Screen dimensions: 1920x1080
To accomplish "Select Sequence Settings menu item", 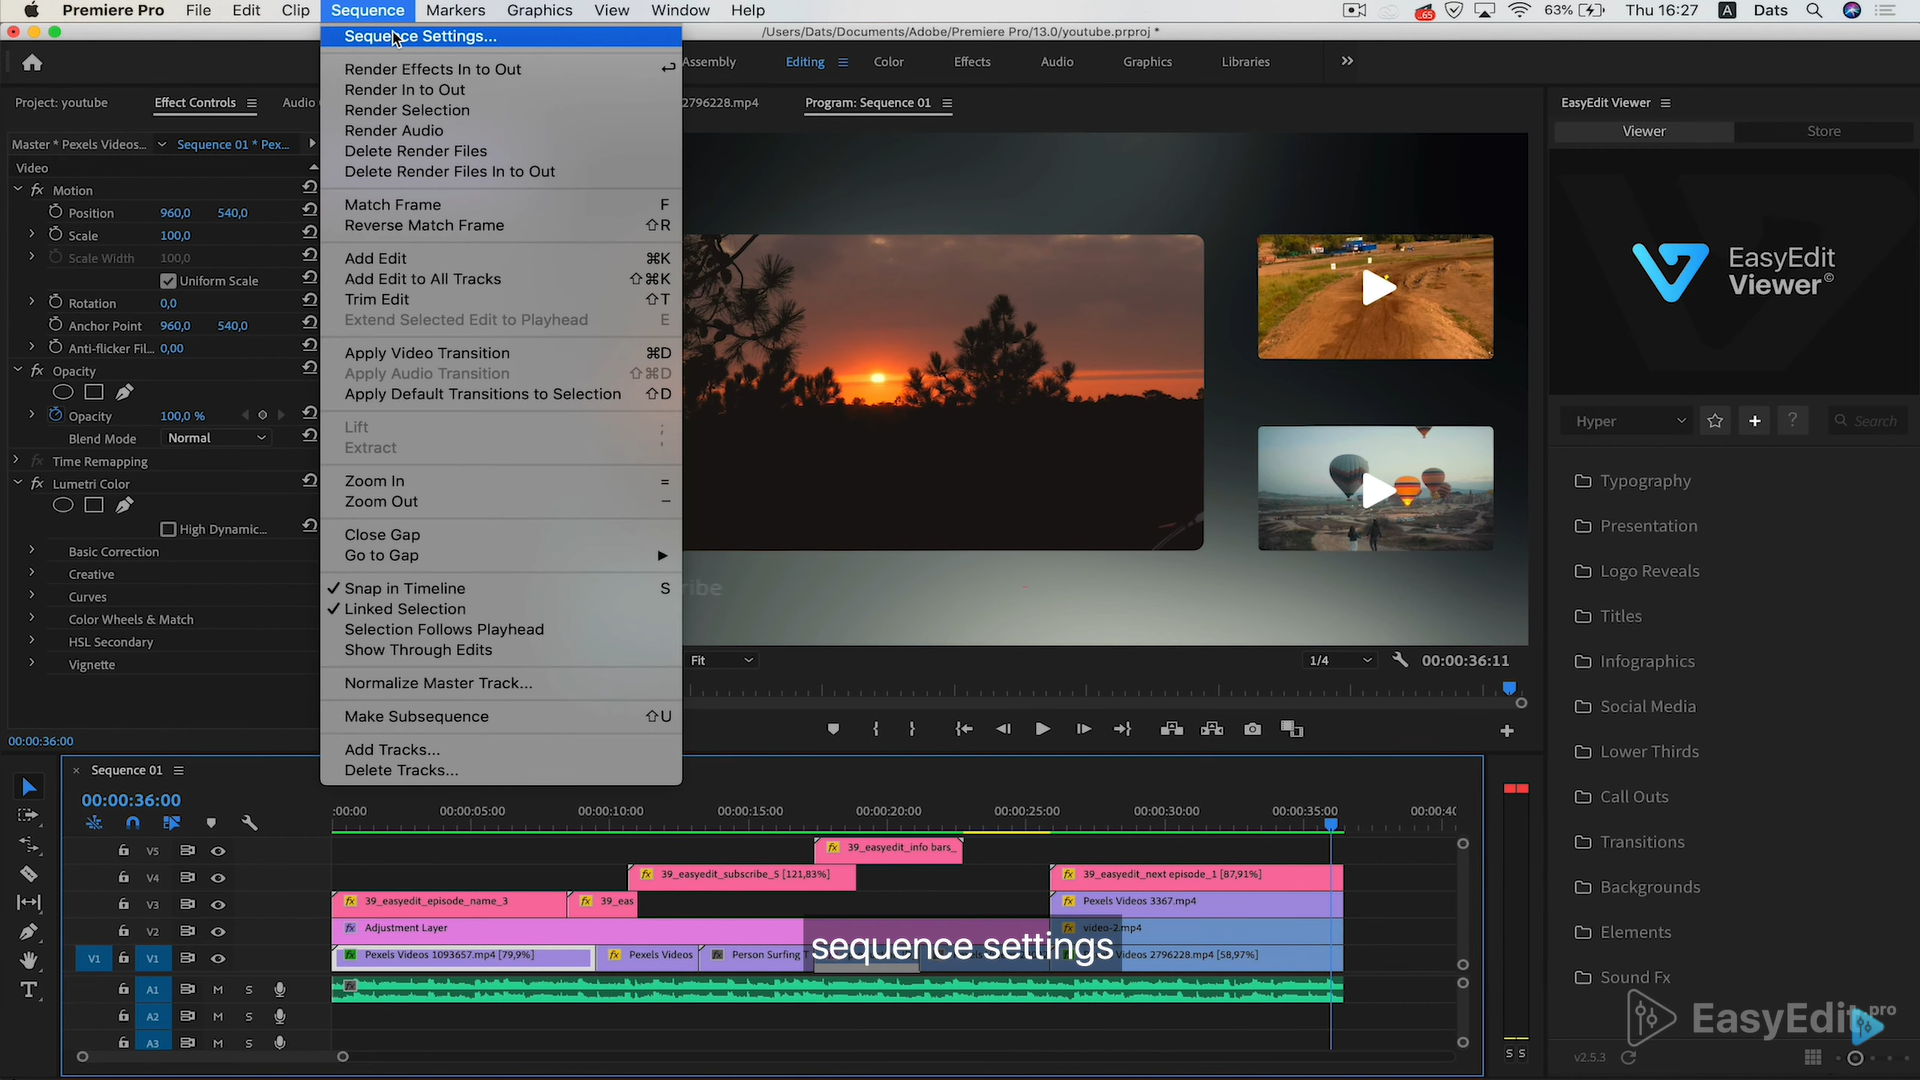I will click(421, 36).
